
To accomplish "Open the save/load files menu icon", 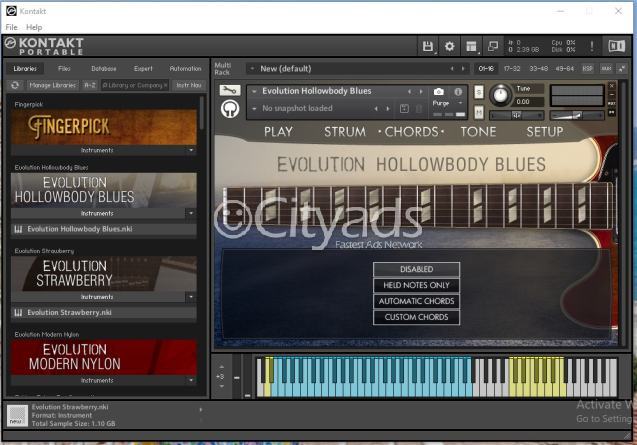I will tap(428, 46).
